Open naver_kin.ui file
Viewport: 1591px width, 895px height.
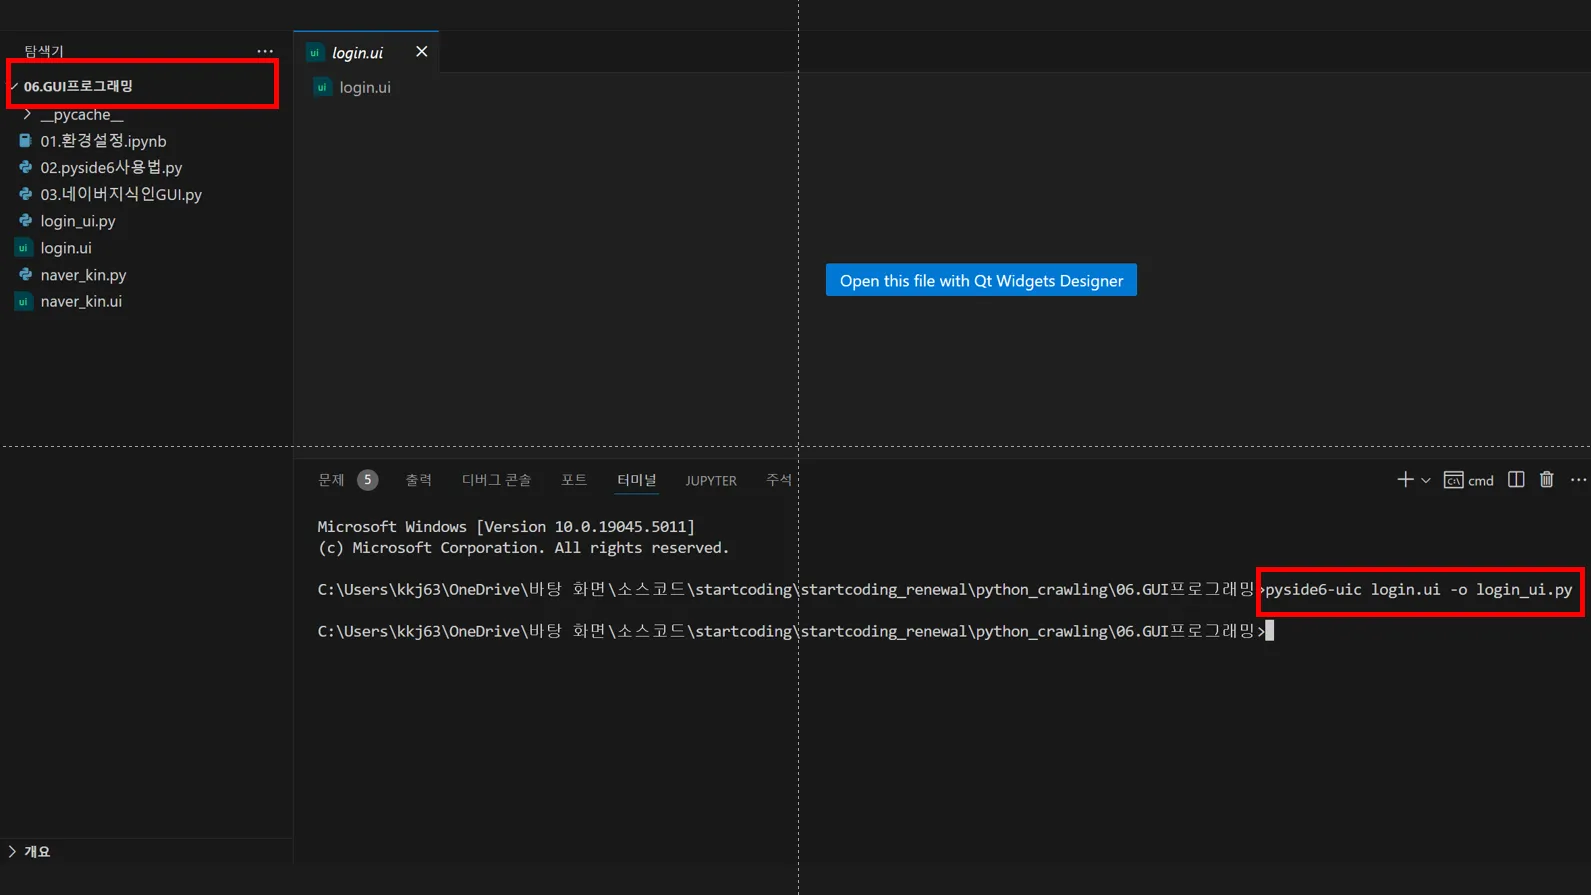(x=81, y=301)
